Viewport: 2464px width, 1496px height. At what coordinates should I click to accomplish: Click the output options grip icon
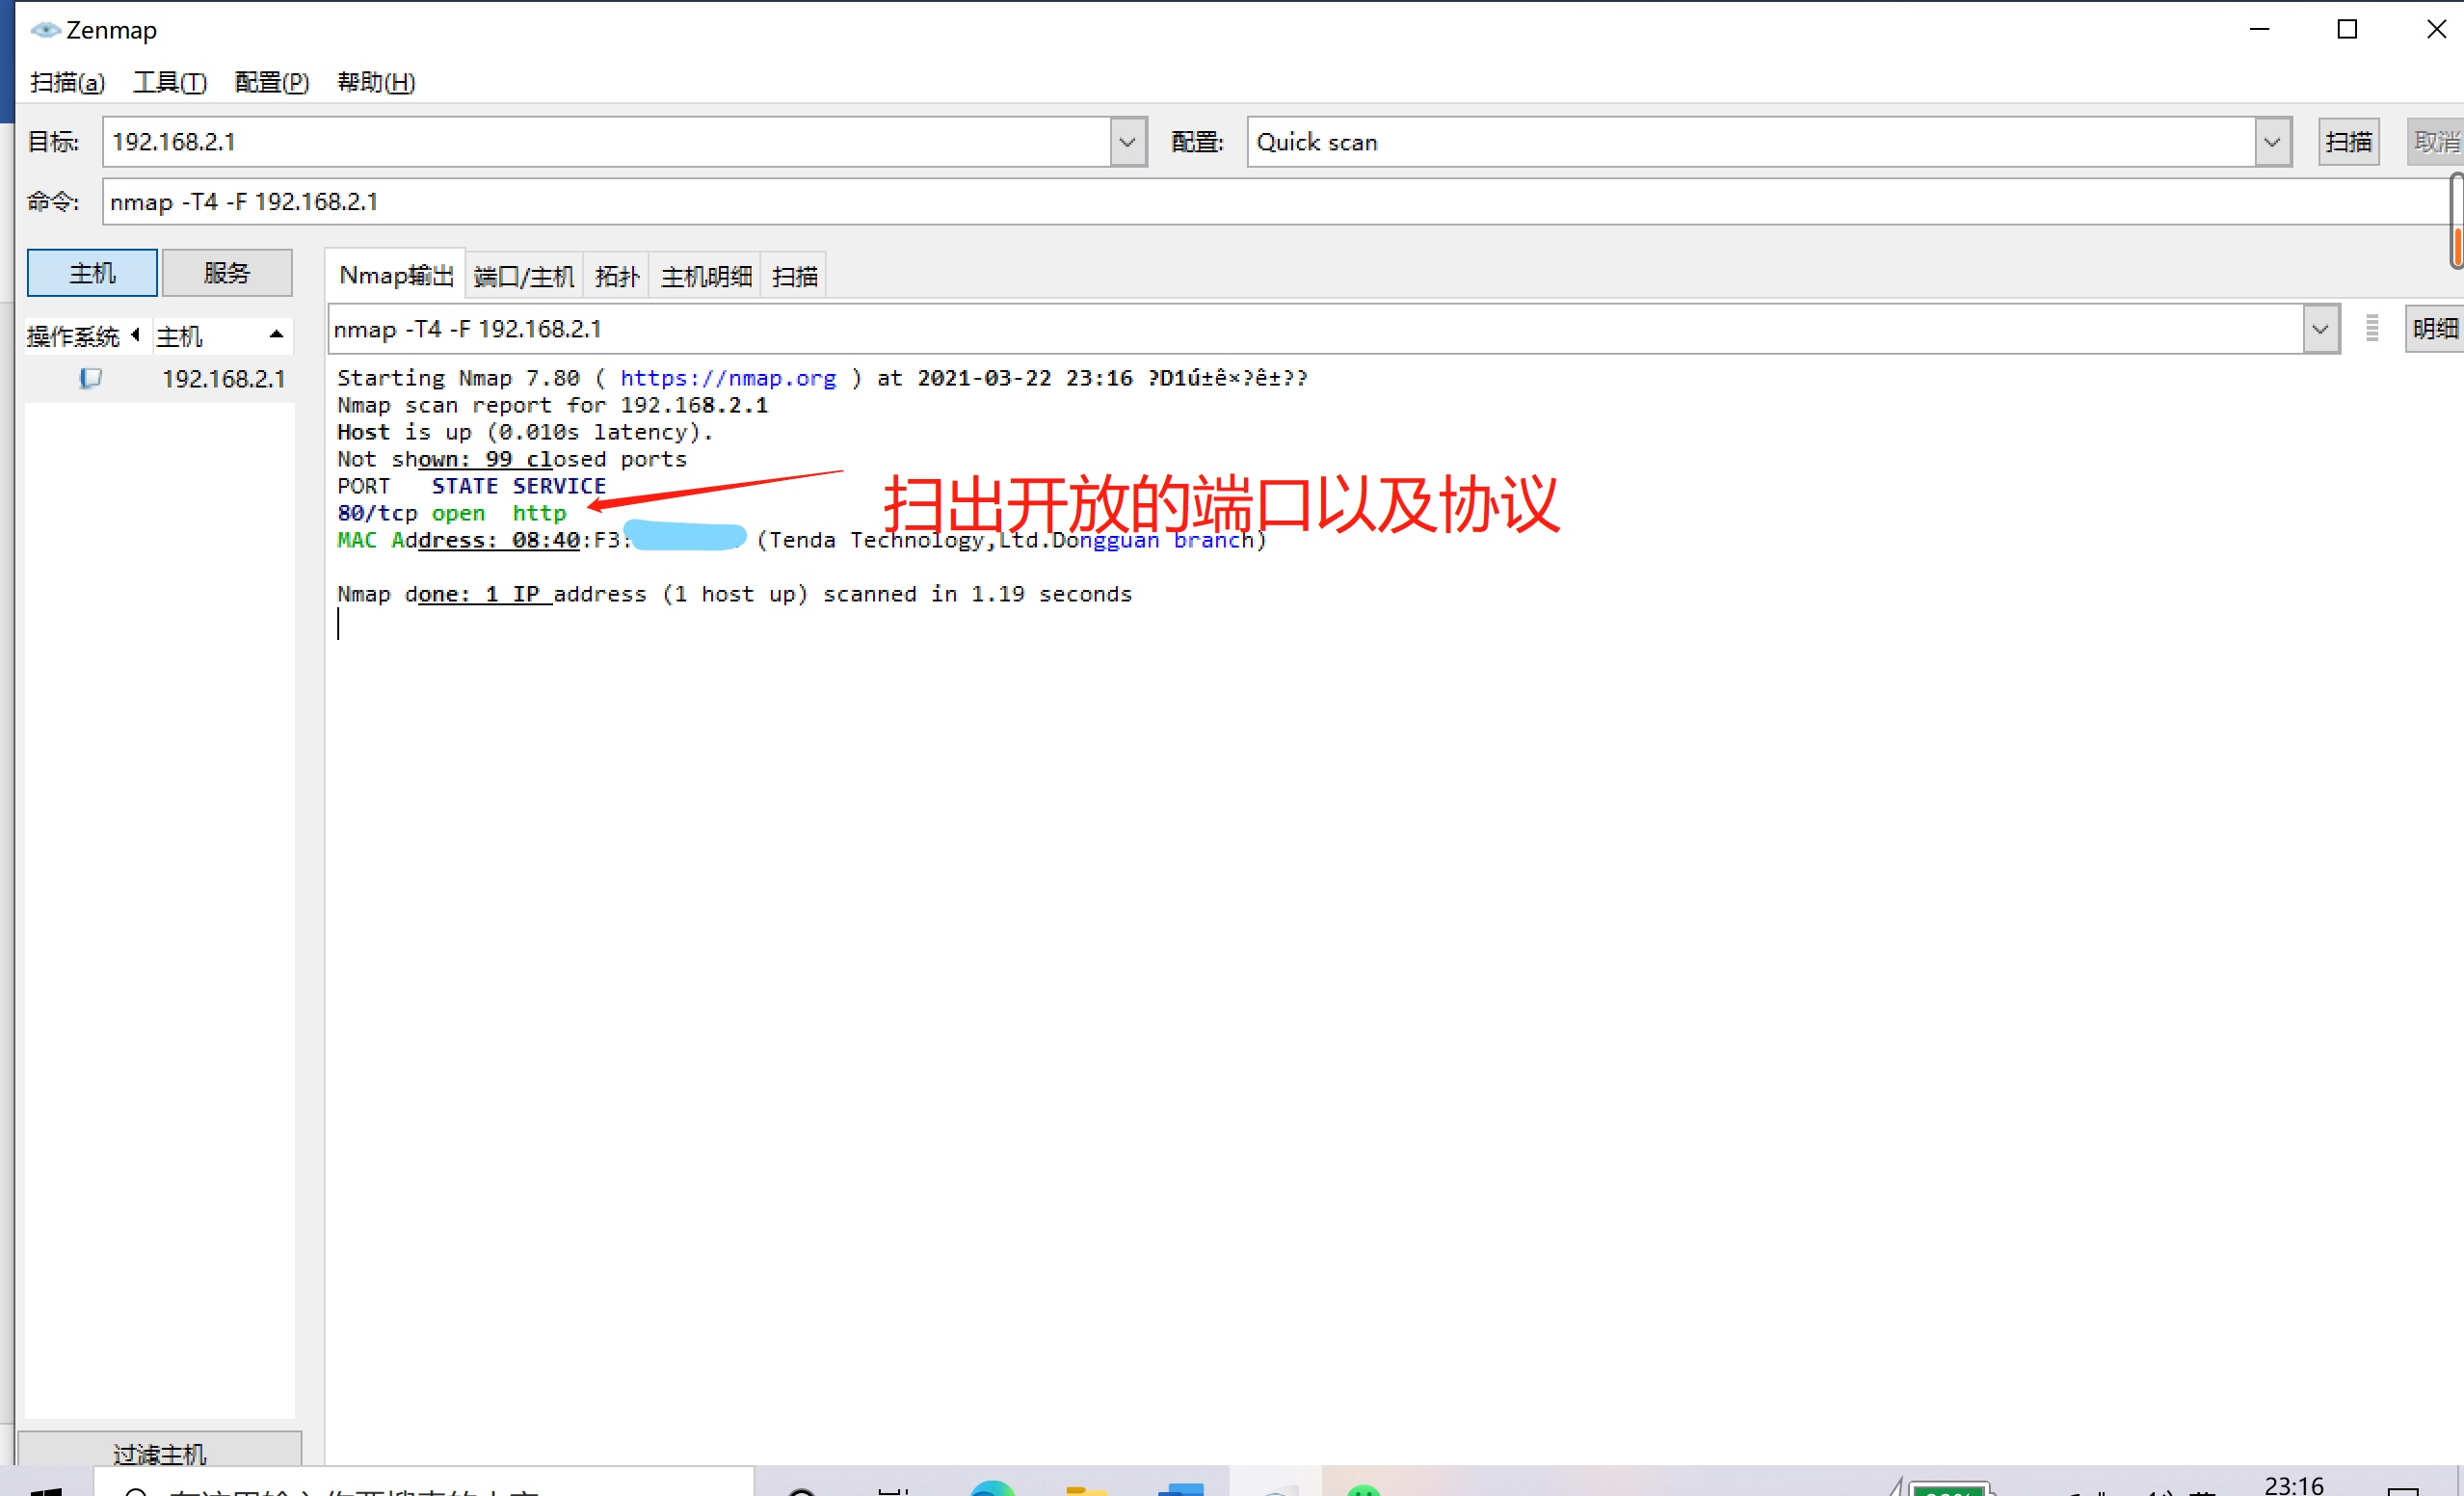tap(2372, 328)
